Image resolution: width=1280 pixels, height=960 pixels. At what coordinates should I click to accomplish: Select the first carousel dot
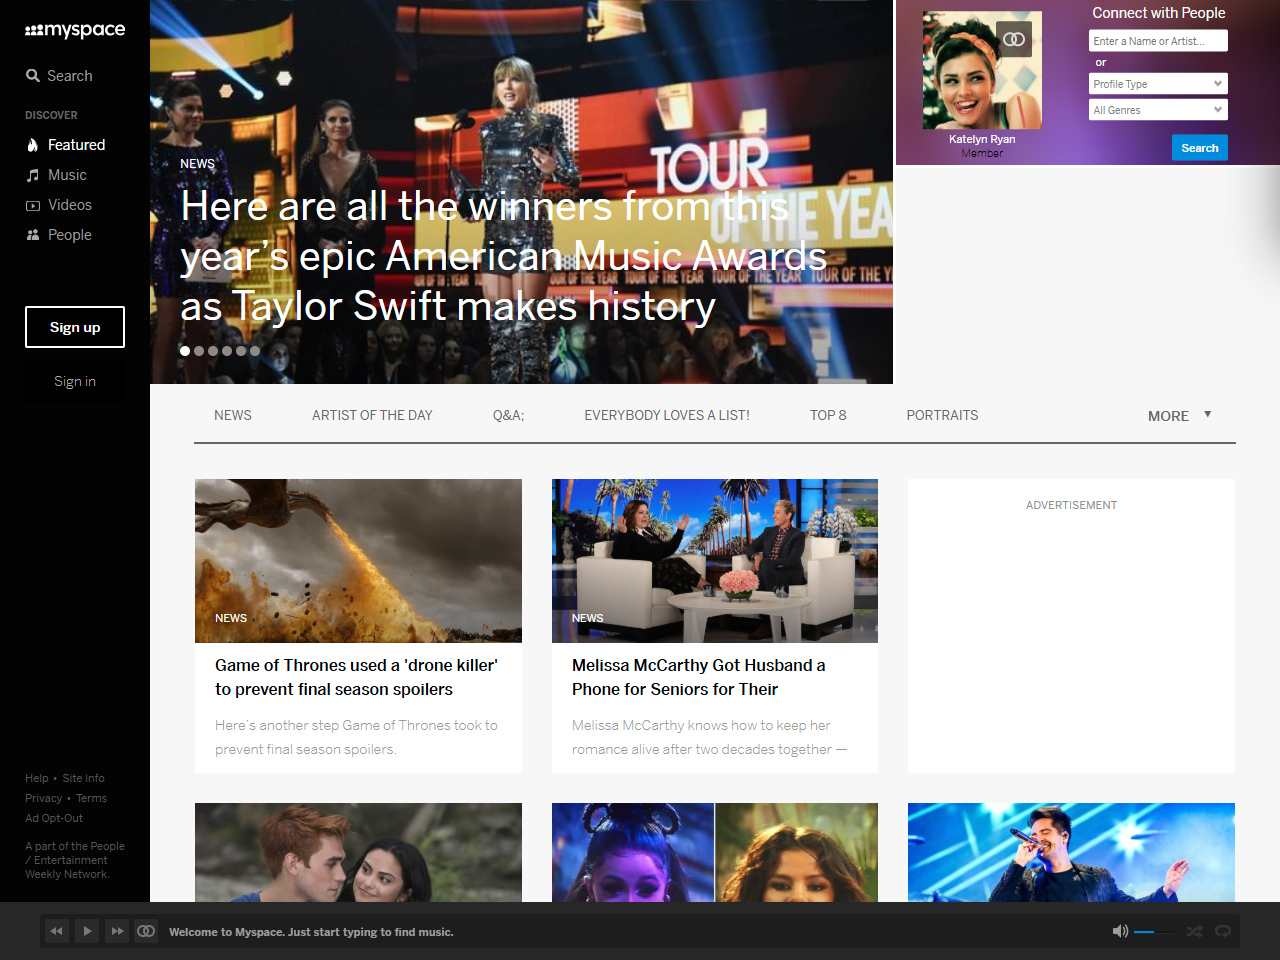[185, 351]
